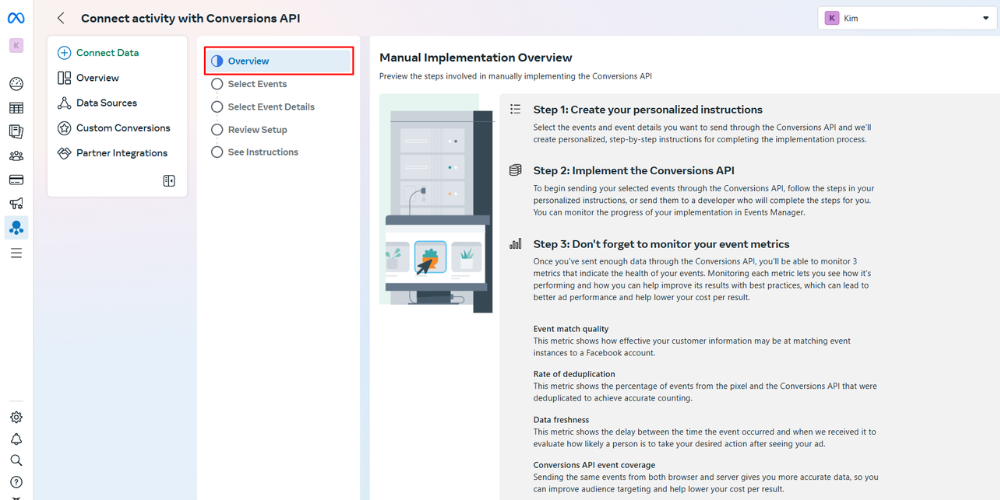
Task: Click the search magnifier icon
Action: coord(17,460)
